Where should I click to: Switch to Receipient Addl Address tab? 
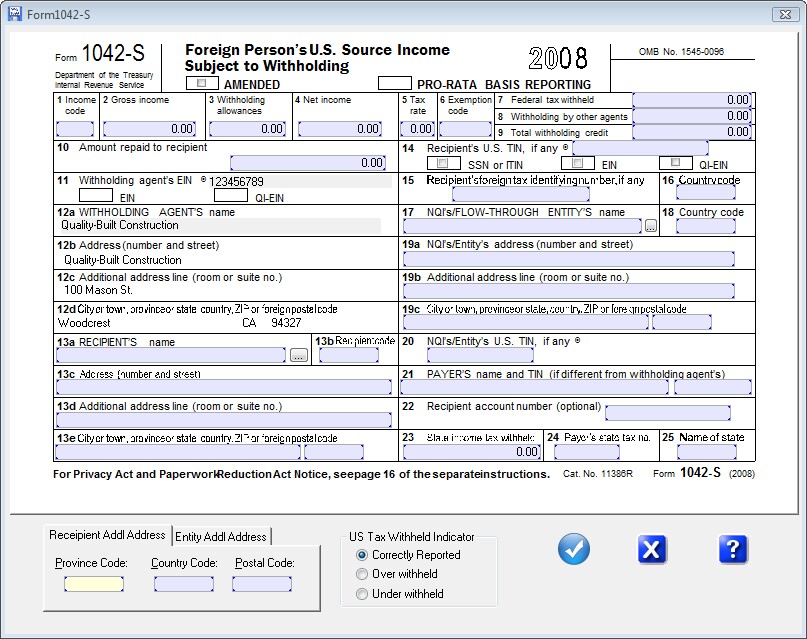(107, 535)
